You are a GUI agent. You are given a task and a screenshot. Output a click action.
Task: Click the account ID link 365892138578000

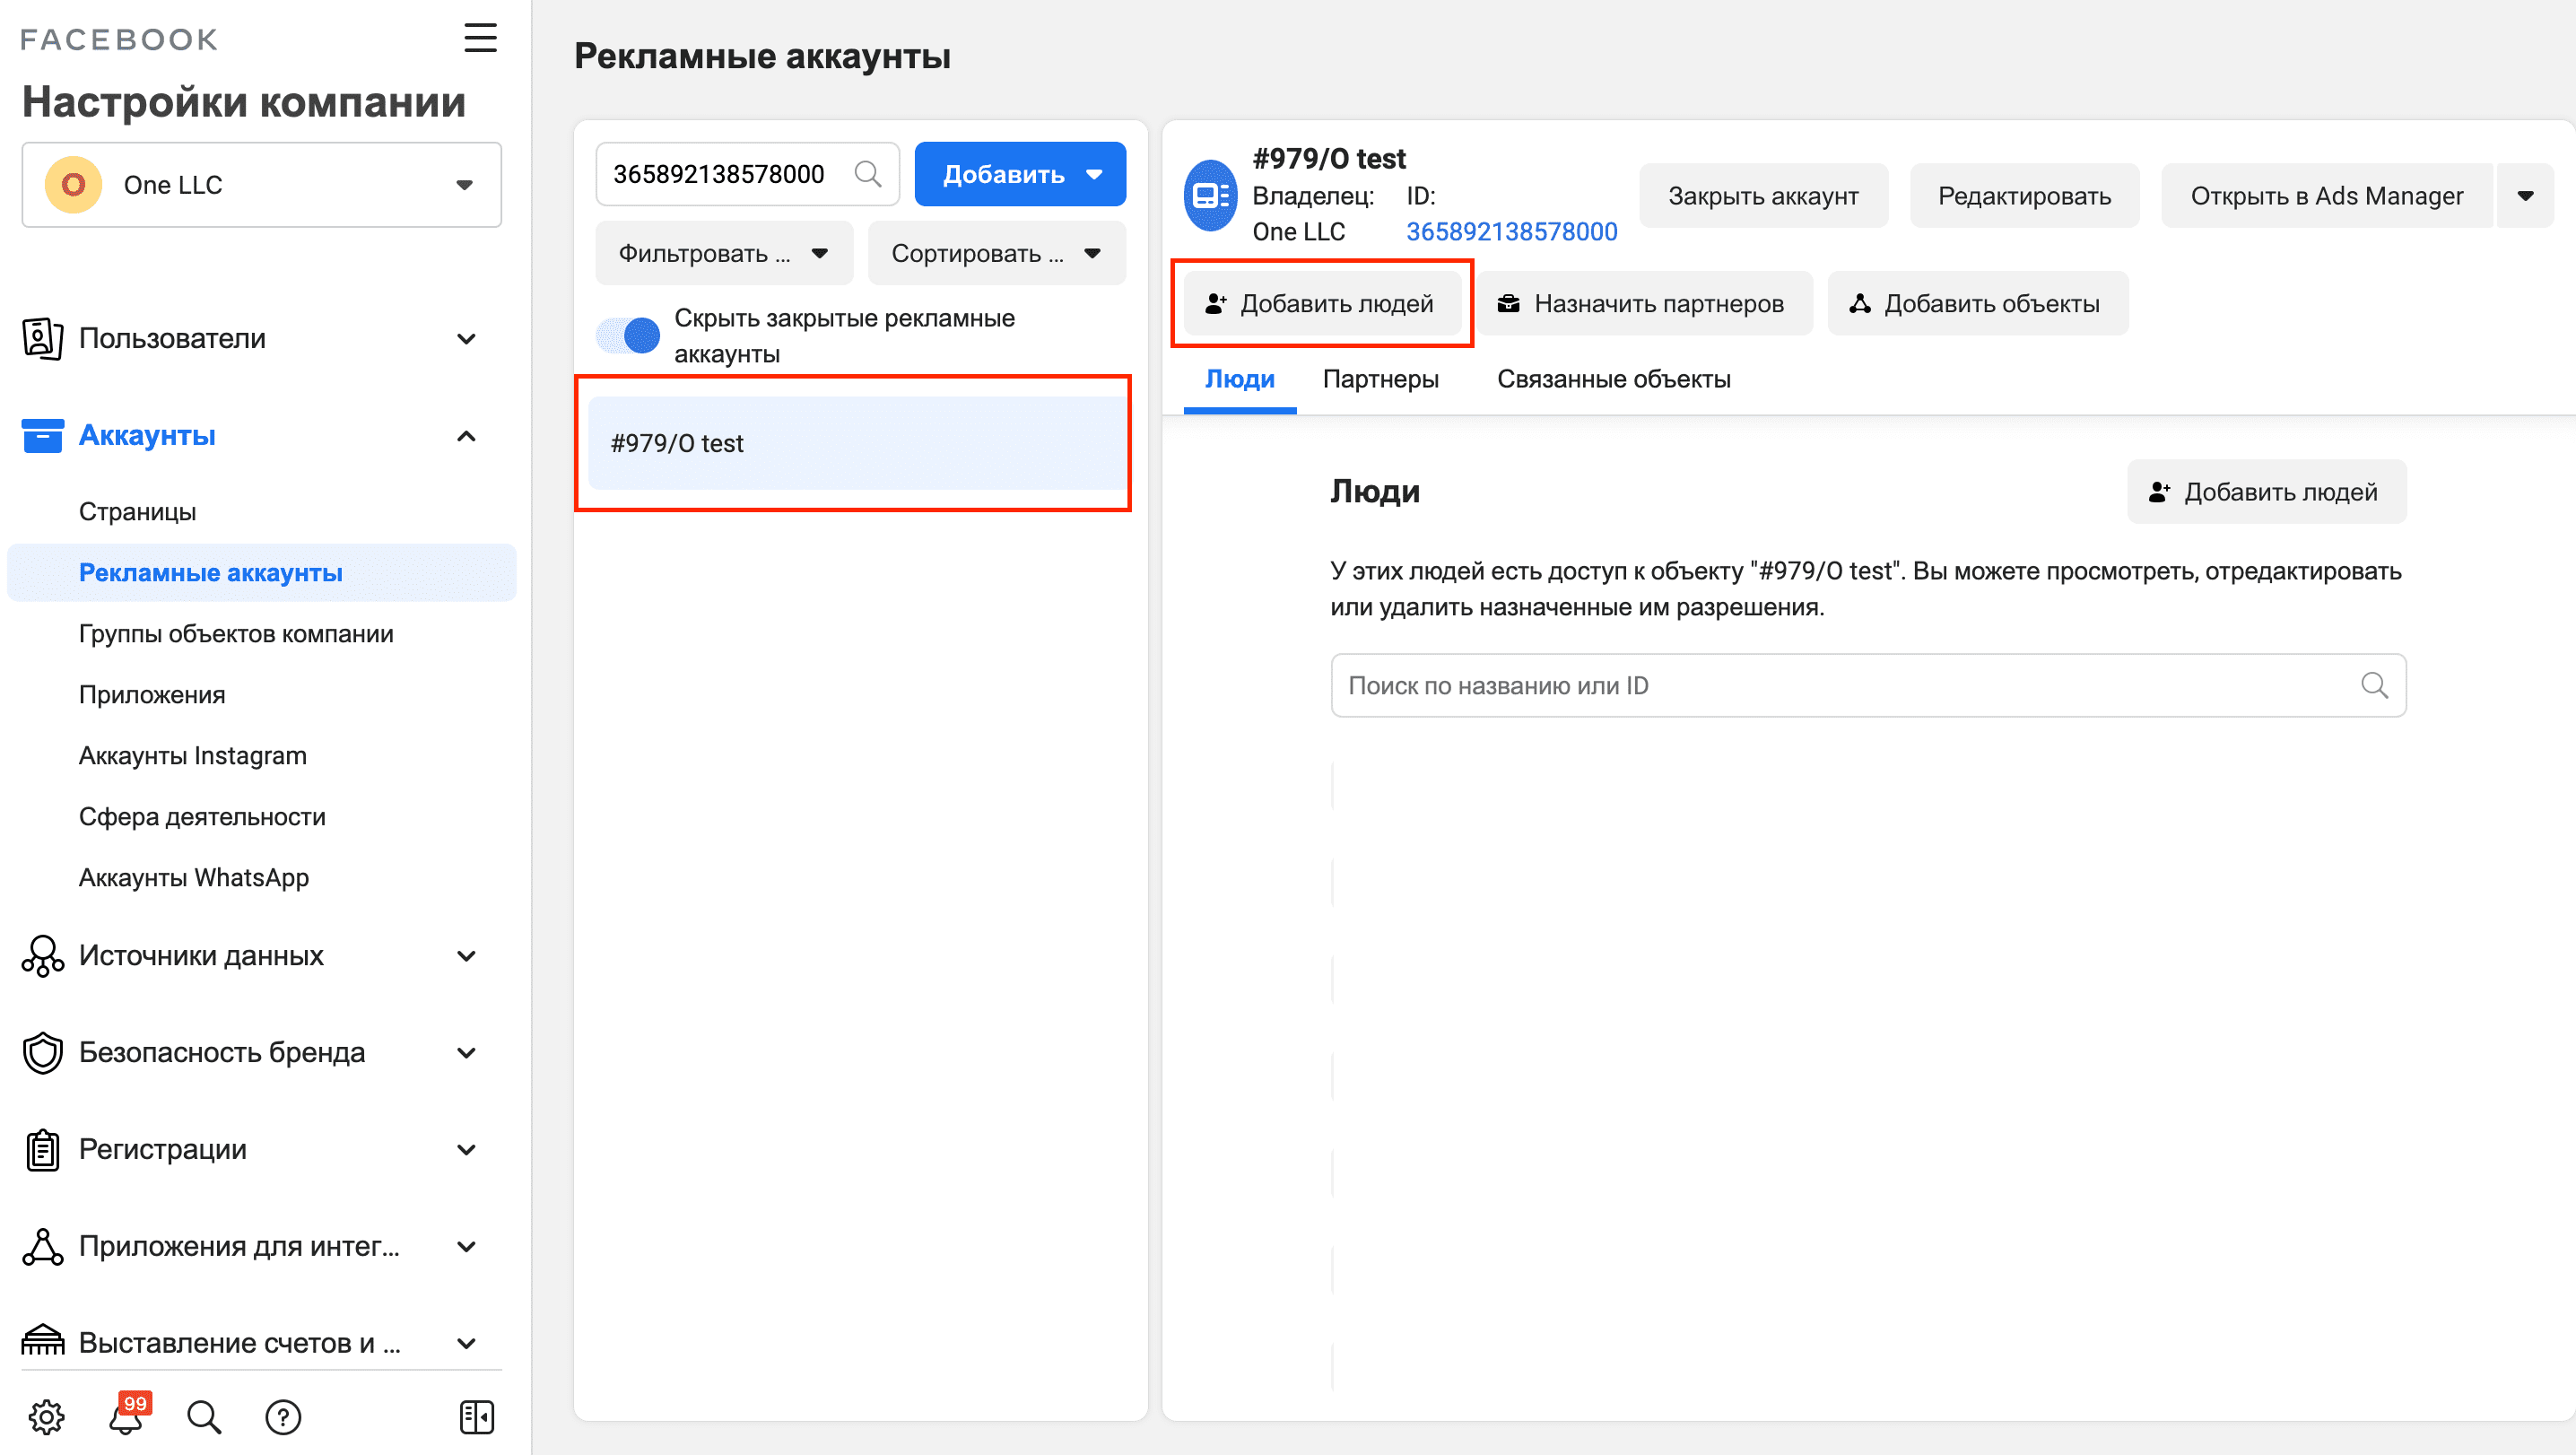[x=1511, y=231]
